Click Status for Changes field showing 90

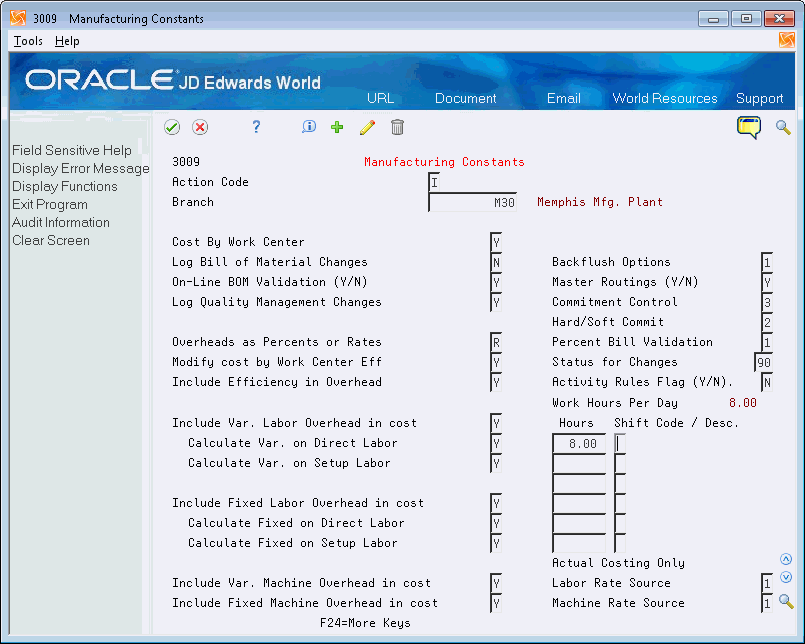pyautogui.click(x=763, y=363)
